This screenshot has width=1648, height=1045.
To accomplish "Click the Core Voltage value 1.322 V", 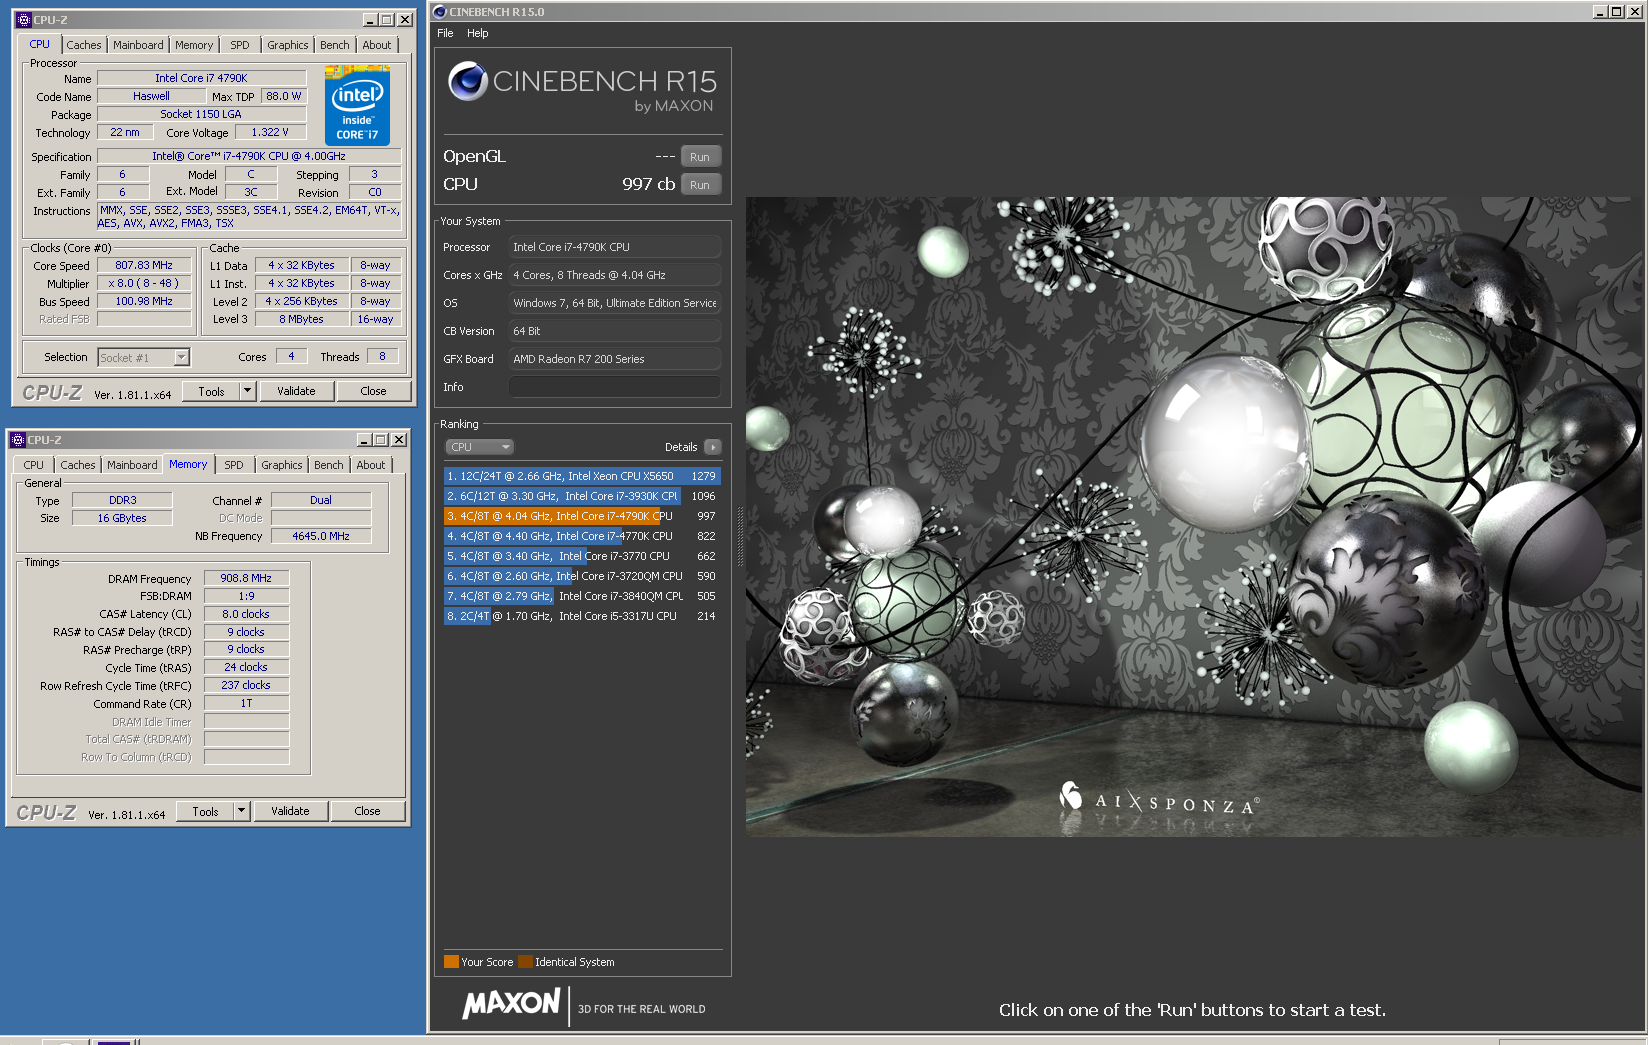I will [270, 132].
